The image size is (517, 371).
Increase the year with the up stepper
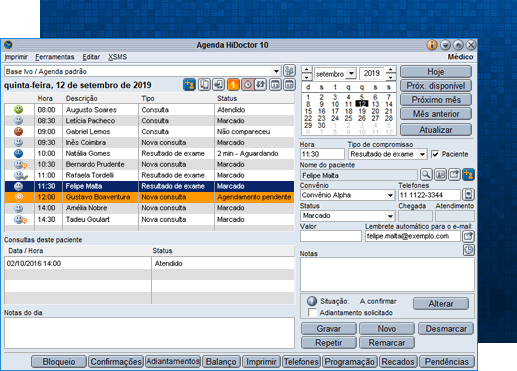390,70
